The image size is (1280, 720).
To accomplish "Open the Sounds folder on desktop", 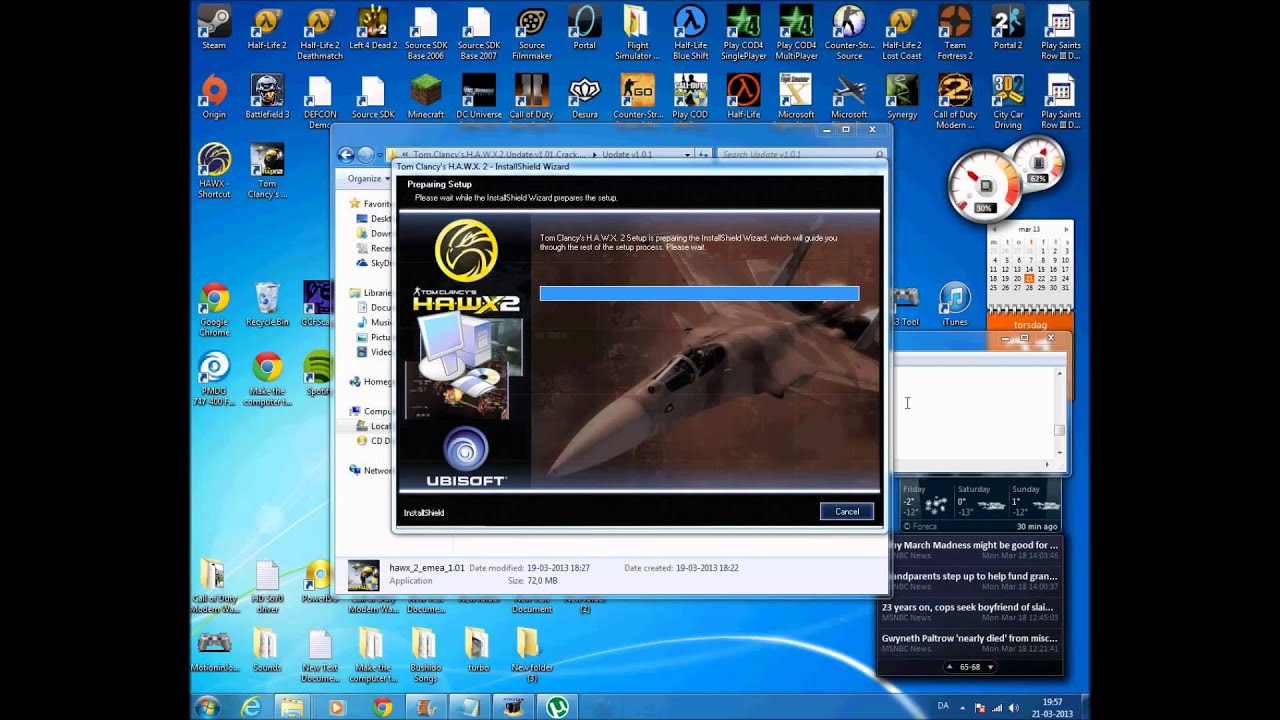I will tap(266, 649).
